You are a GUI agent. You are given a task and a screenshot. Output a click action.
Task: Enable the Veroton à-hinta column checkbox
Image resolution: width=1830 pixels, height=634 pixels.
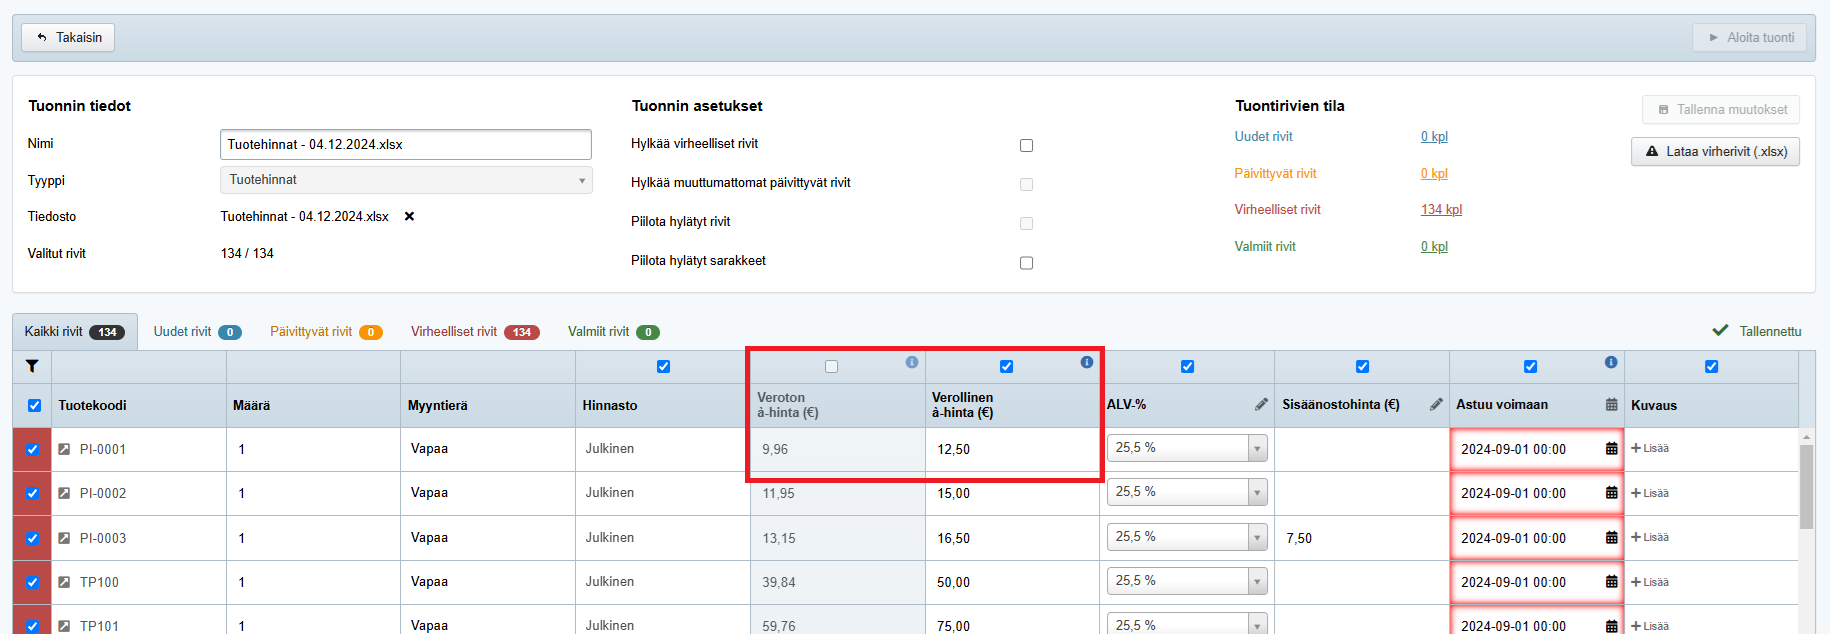(831, 367)
